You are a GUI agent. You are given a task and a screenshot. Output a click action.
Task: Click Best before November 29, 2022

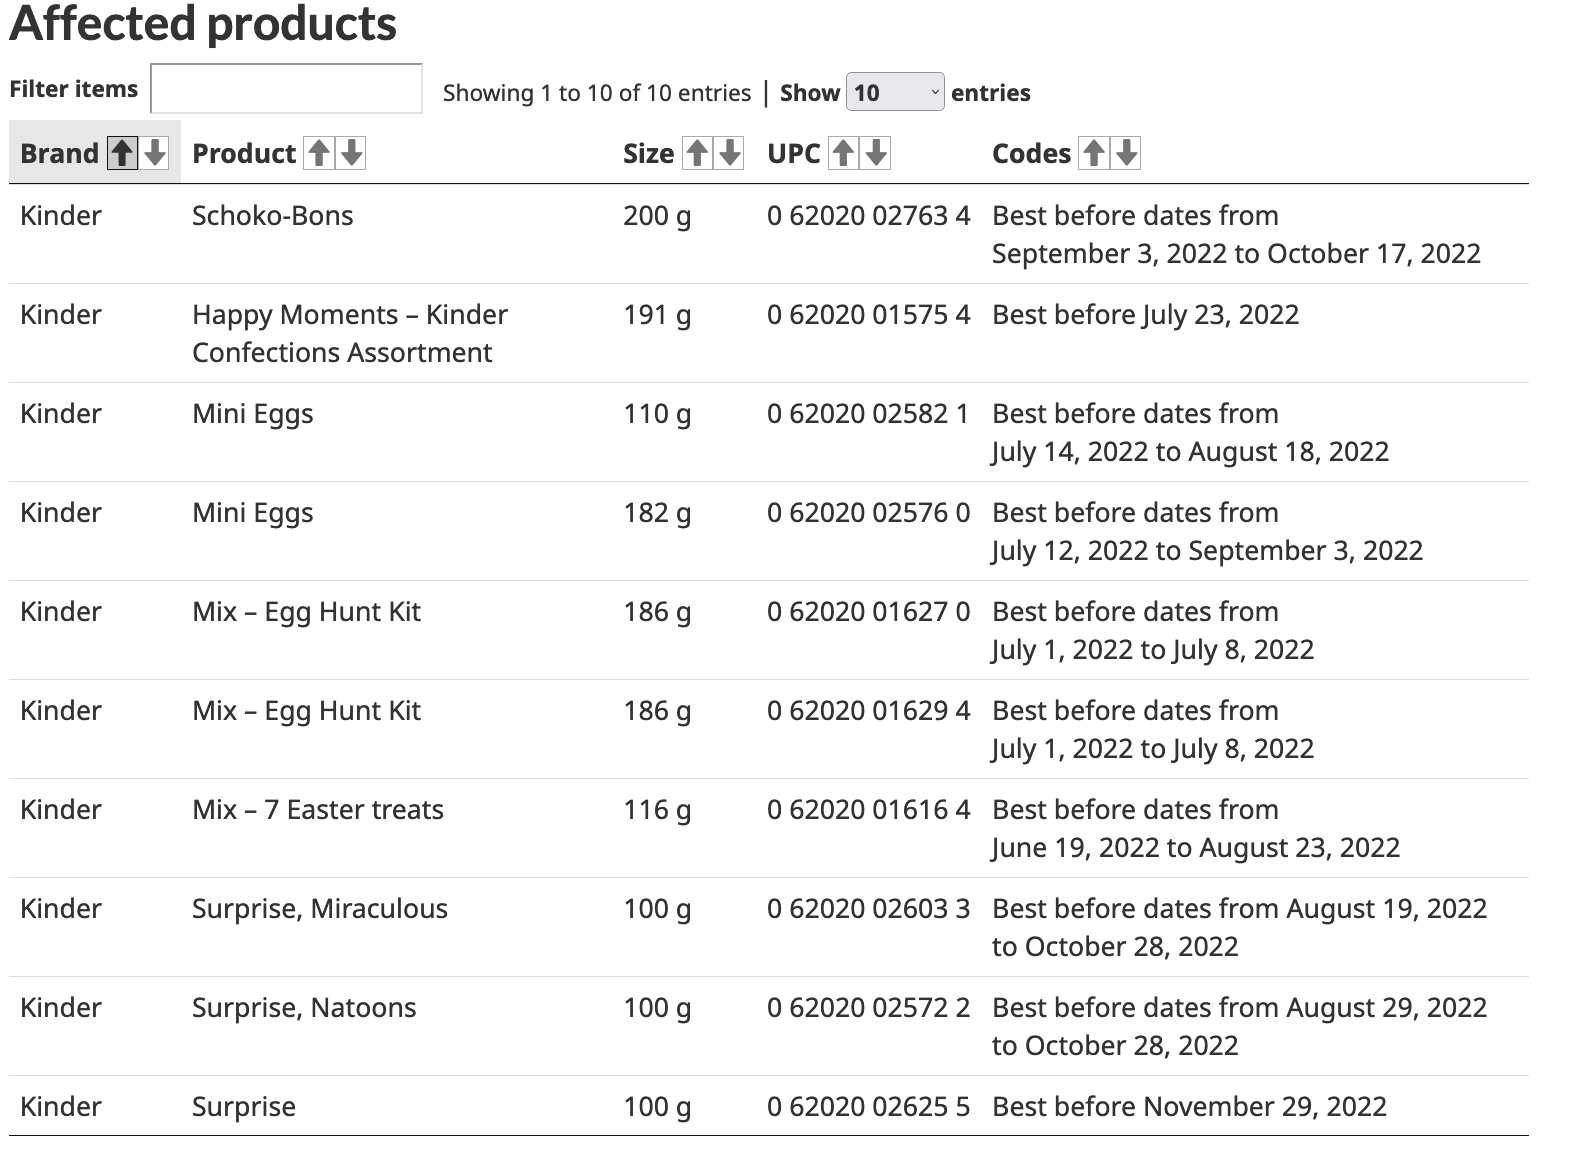coord(1189,1107)
